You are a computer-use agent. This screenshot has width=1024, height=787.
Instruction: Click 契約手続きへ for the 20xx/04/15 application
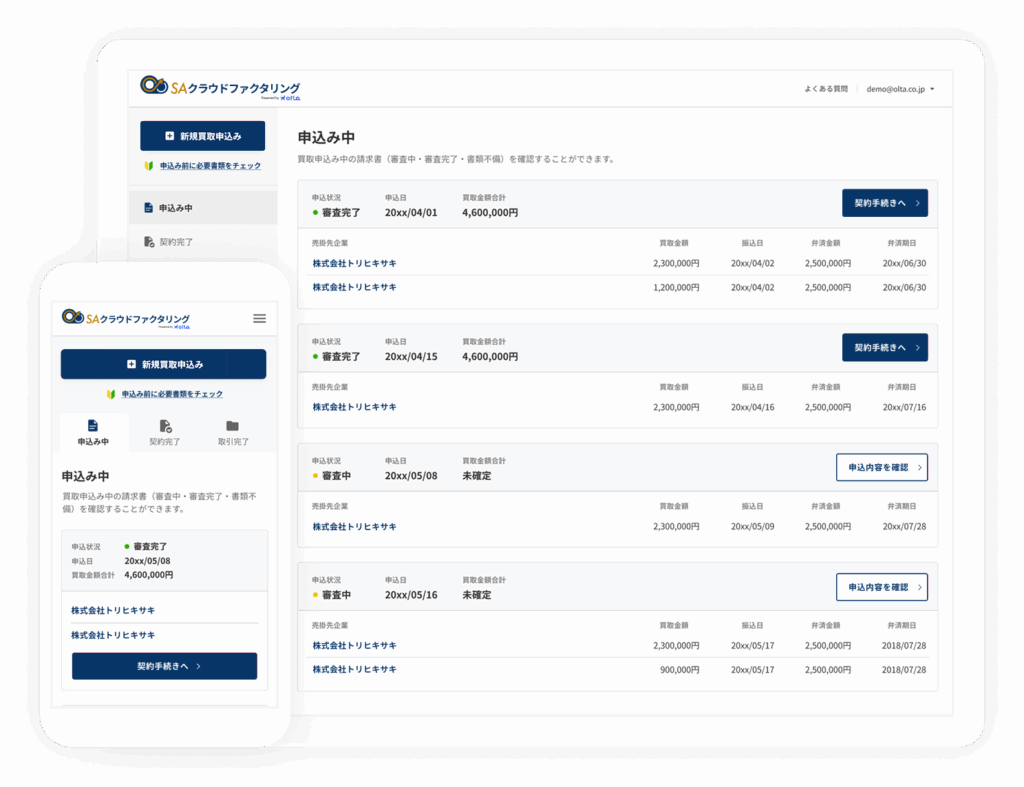885,347
